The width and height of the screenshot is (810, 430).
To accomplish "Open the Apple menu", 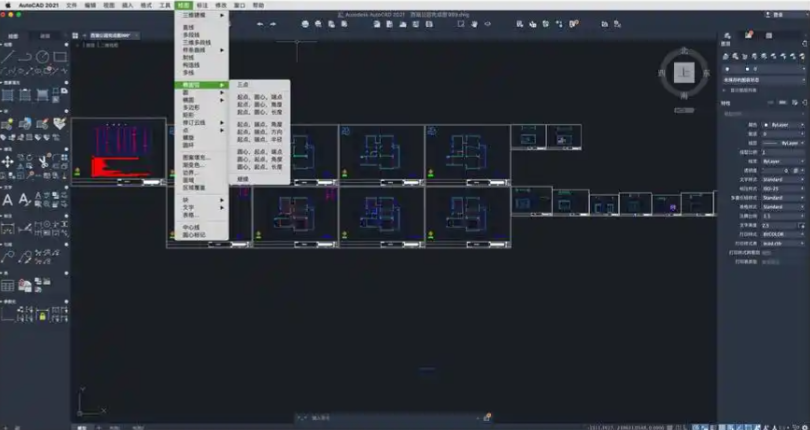I will click(7, 5).
